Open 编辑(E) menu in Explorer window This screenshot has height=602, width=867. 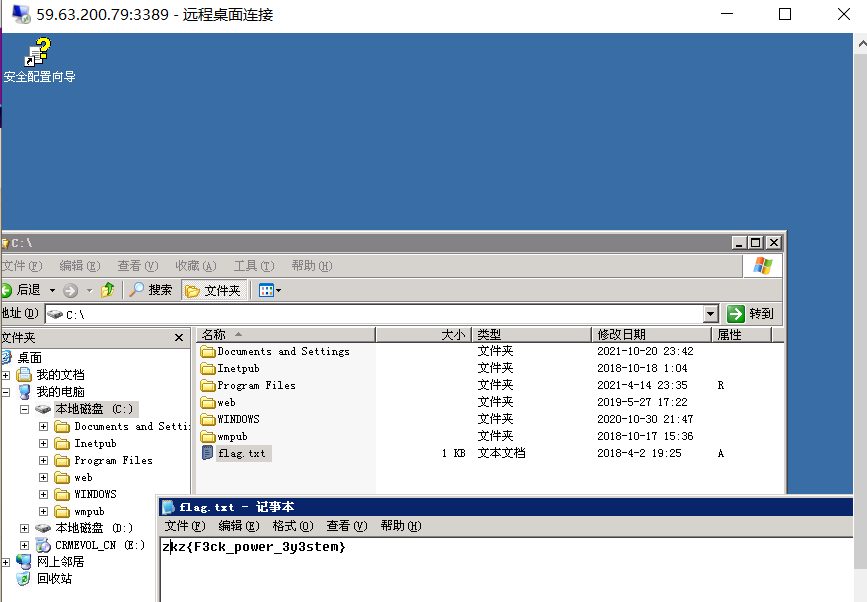click(80, 266)
